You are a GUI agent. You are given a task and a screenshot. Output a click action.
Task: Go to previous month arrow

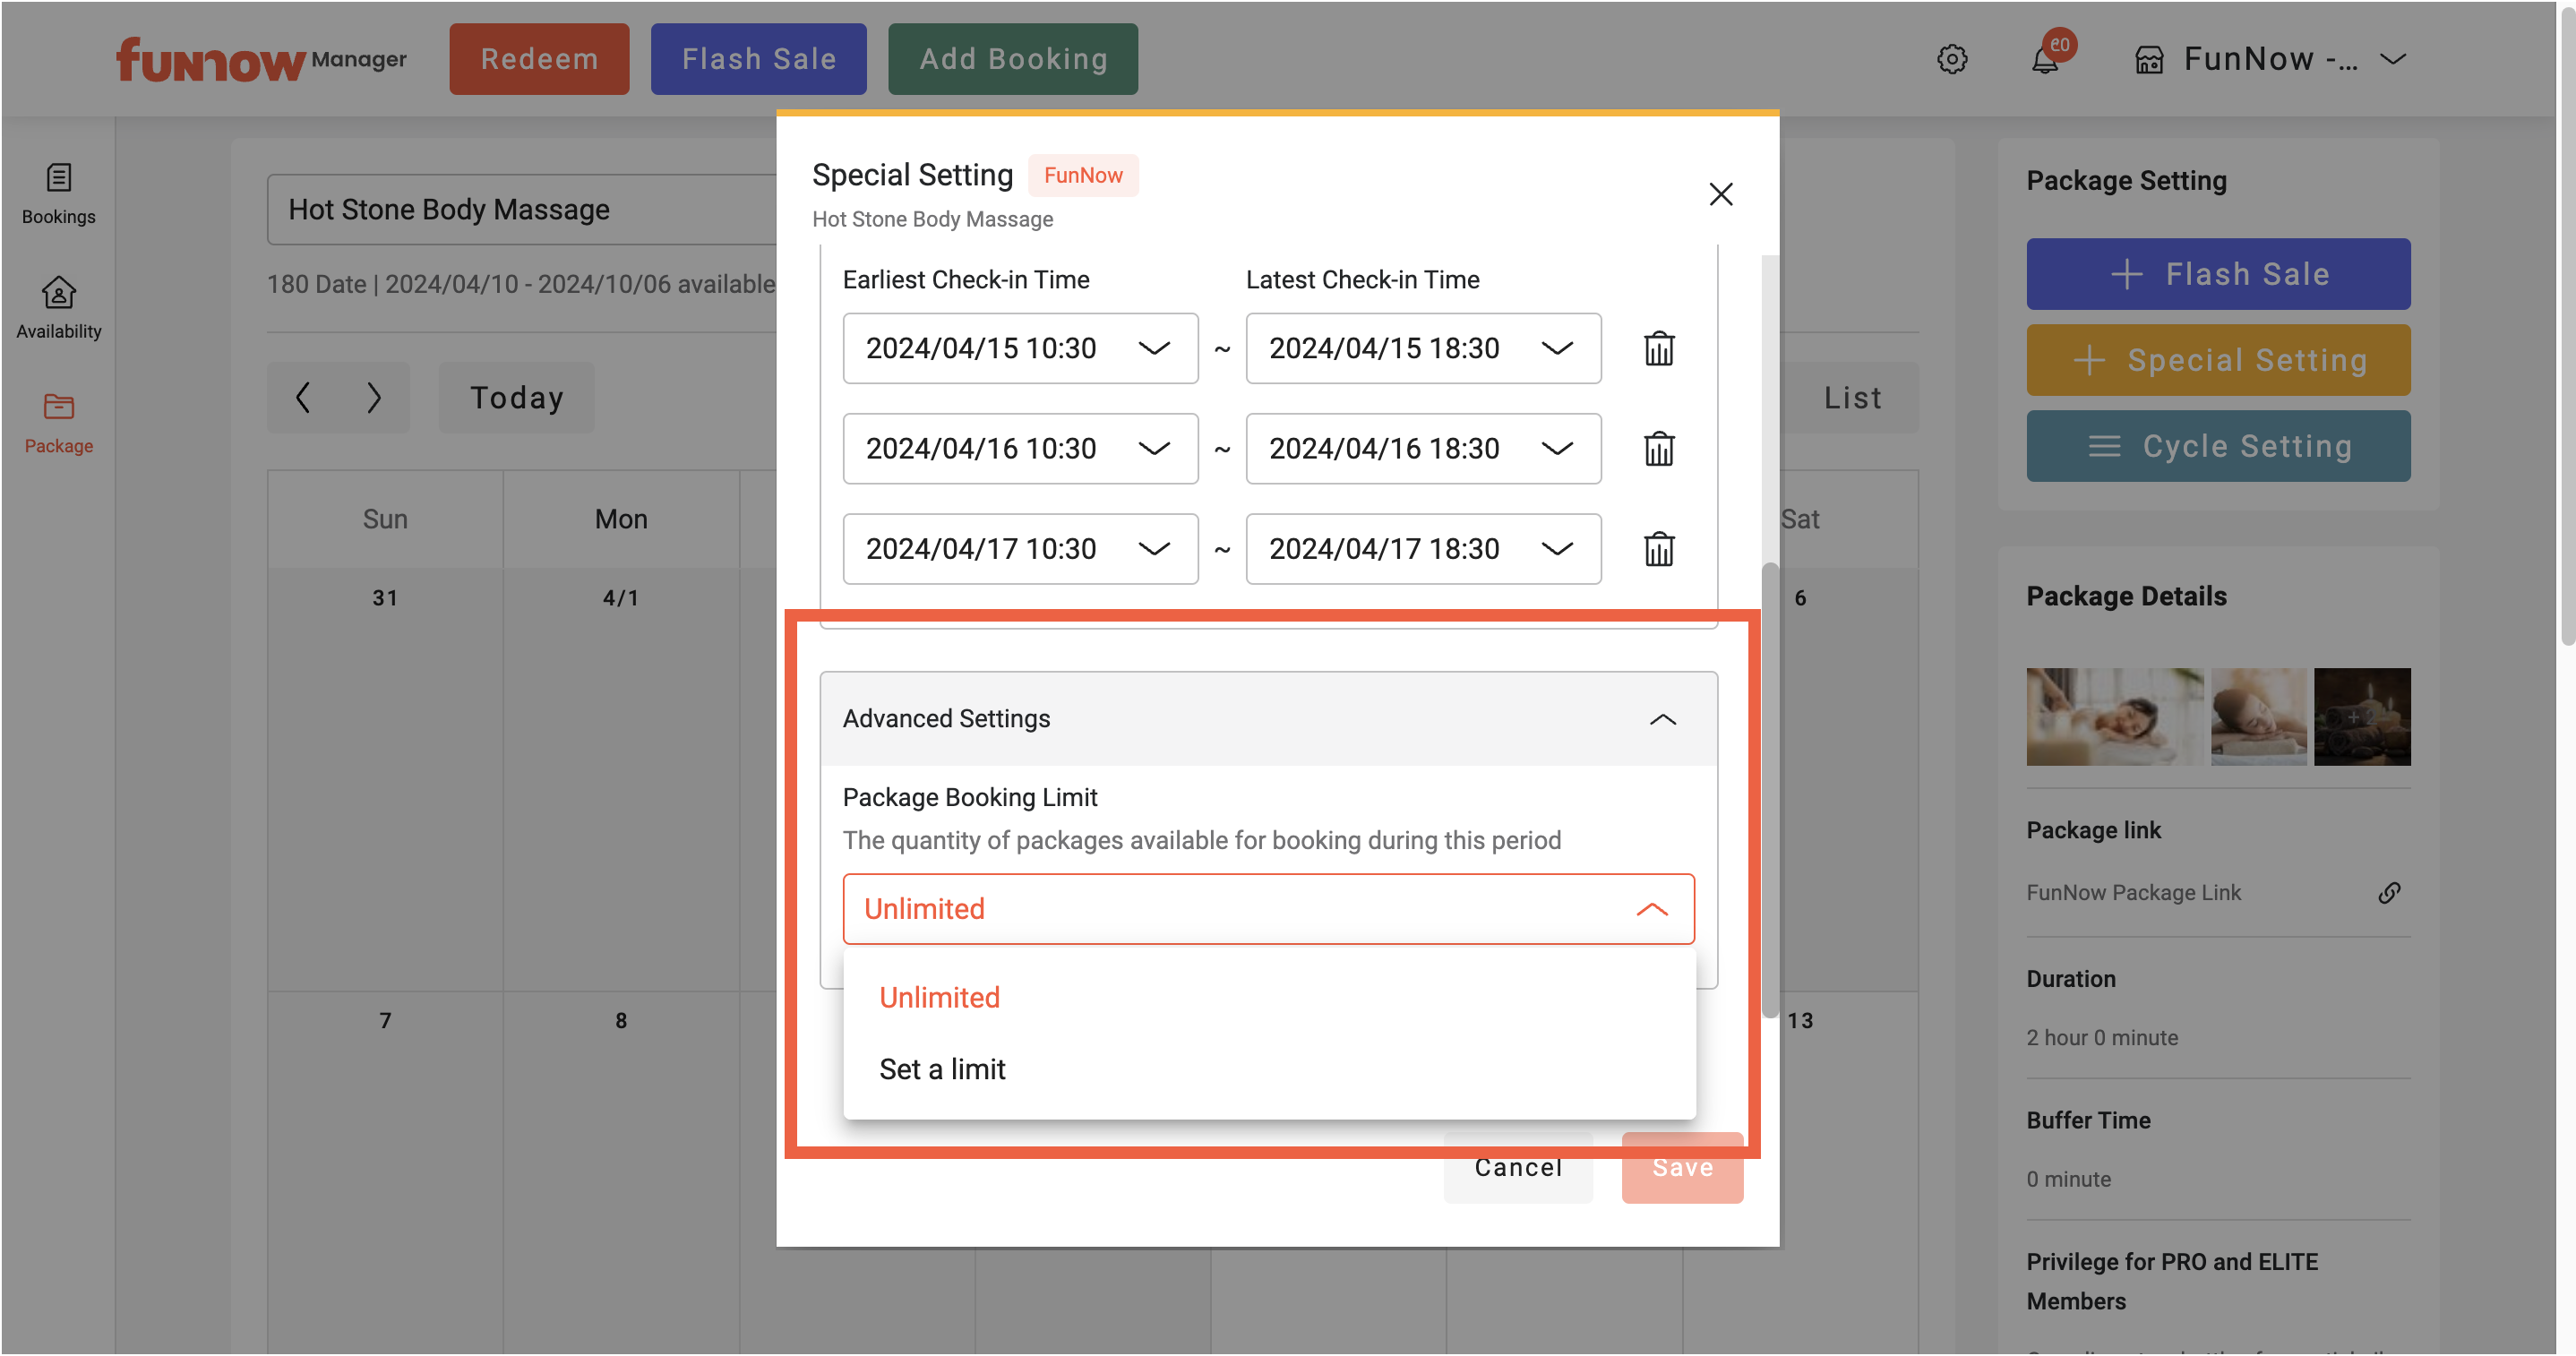click(302, 397)
